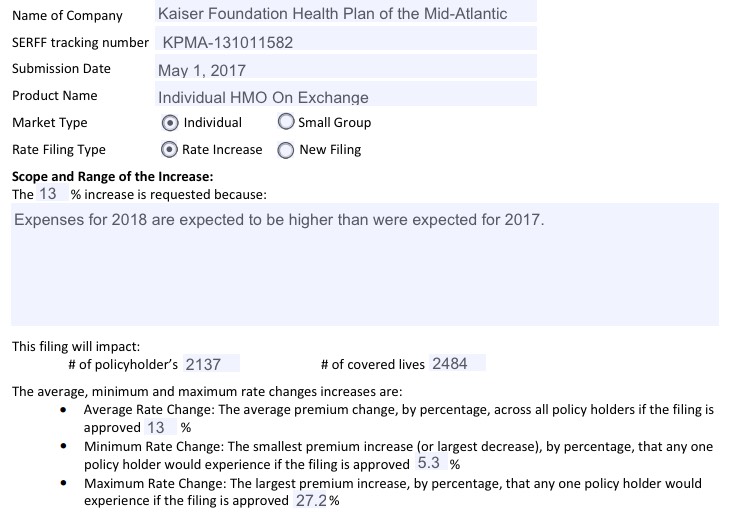Click the Rate Filing Type label
The width and height of the screenshot is (747, 521).
click(x=58, y=150)
